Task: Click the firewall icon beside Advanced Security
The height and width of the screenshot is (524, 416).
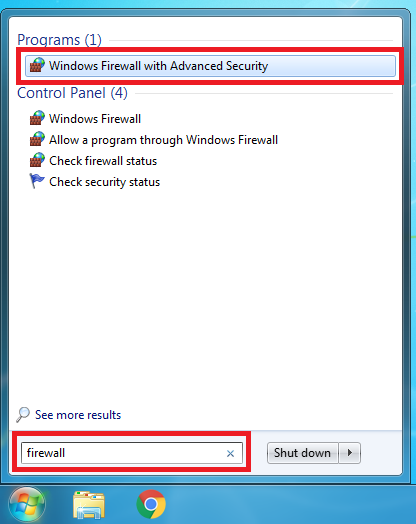Action: [x=37, y=65]
